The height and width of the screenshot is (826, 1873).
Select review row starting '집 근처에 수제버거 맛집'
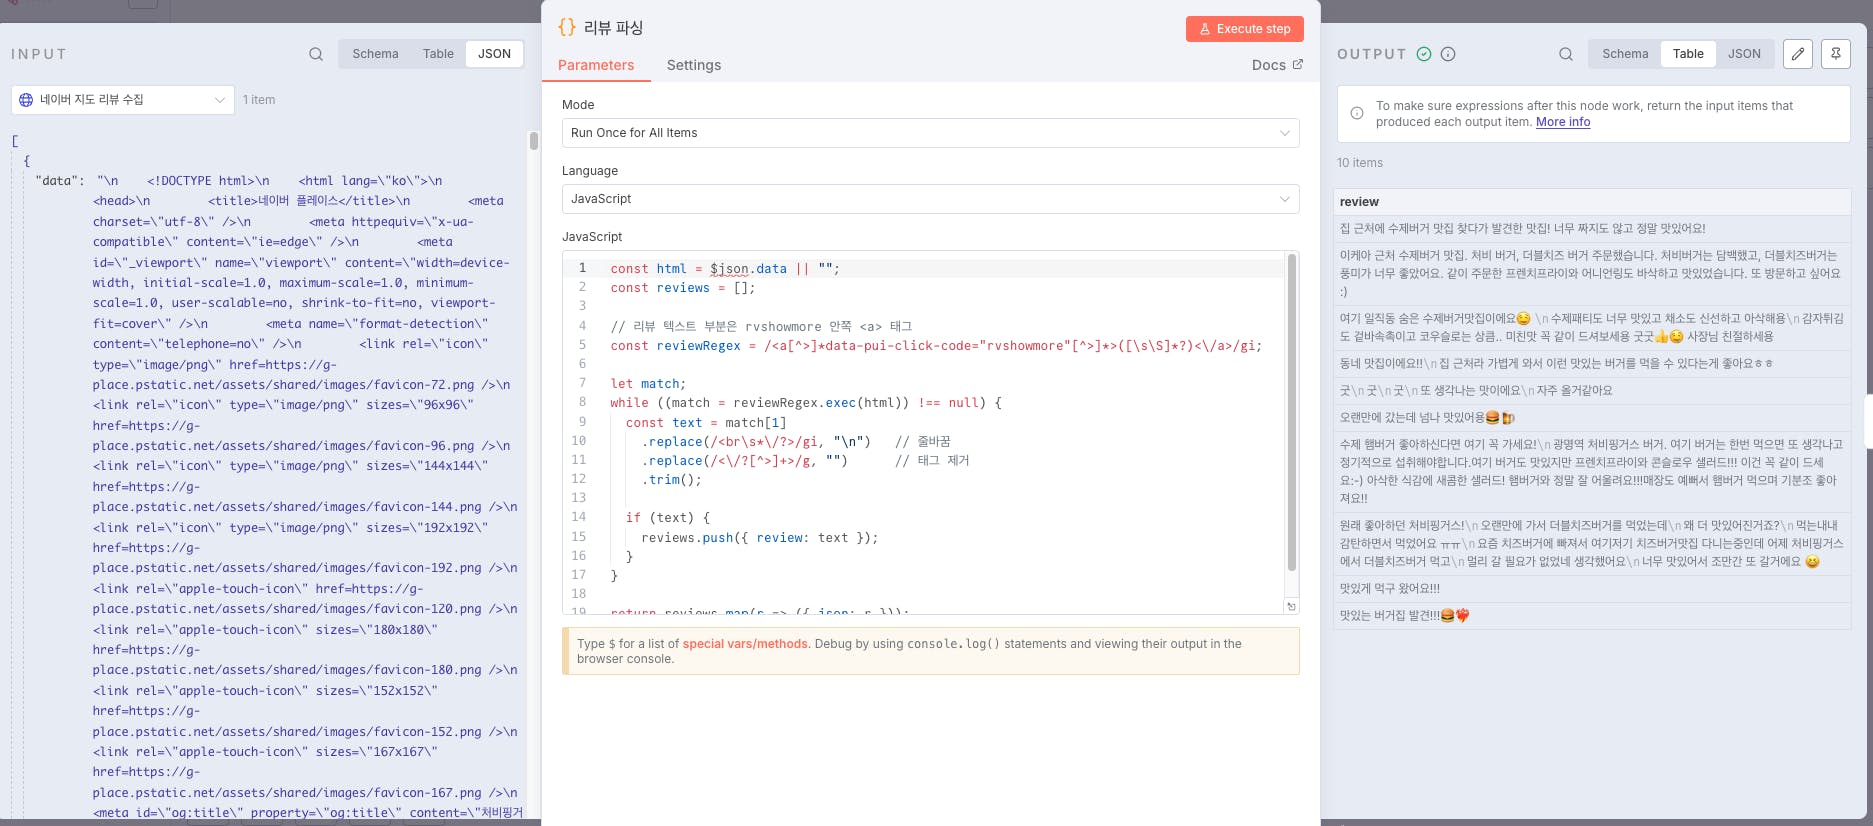[1592, 229]
